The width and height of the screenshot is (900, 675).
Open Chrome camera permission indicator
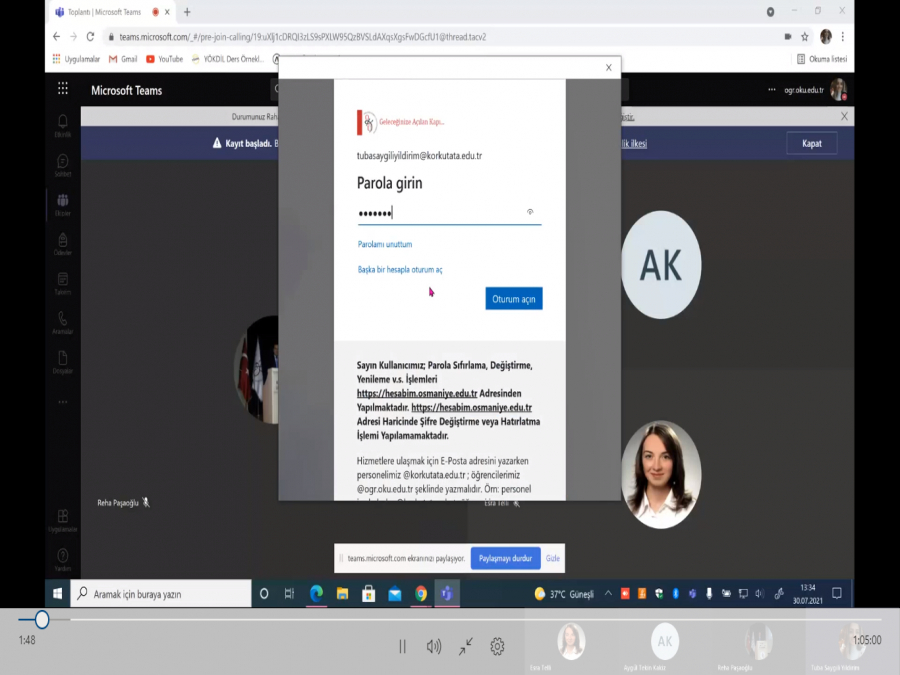pos(788,37)
